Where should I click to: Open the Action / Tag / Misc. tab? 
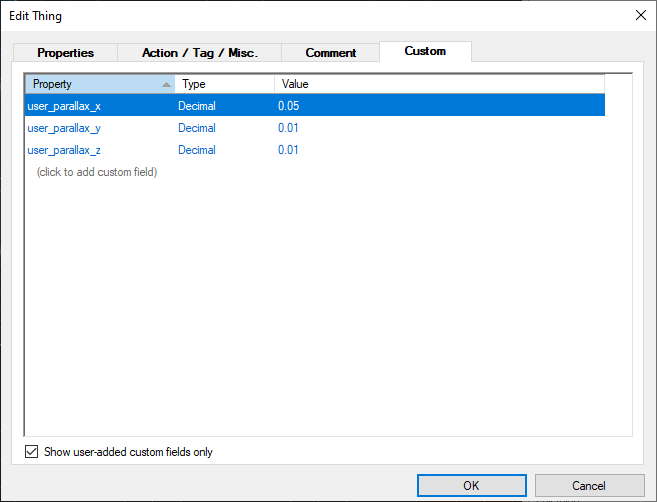click(199, 53)
